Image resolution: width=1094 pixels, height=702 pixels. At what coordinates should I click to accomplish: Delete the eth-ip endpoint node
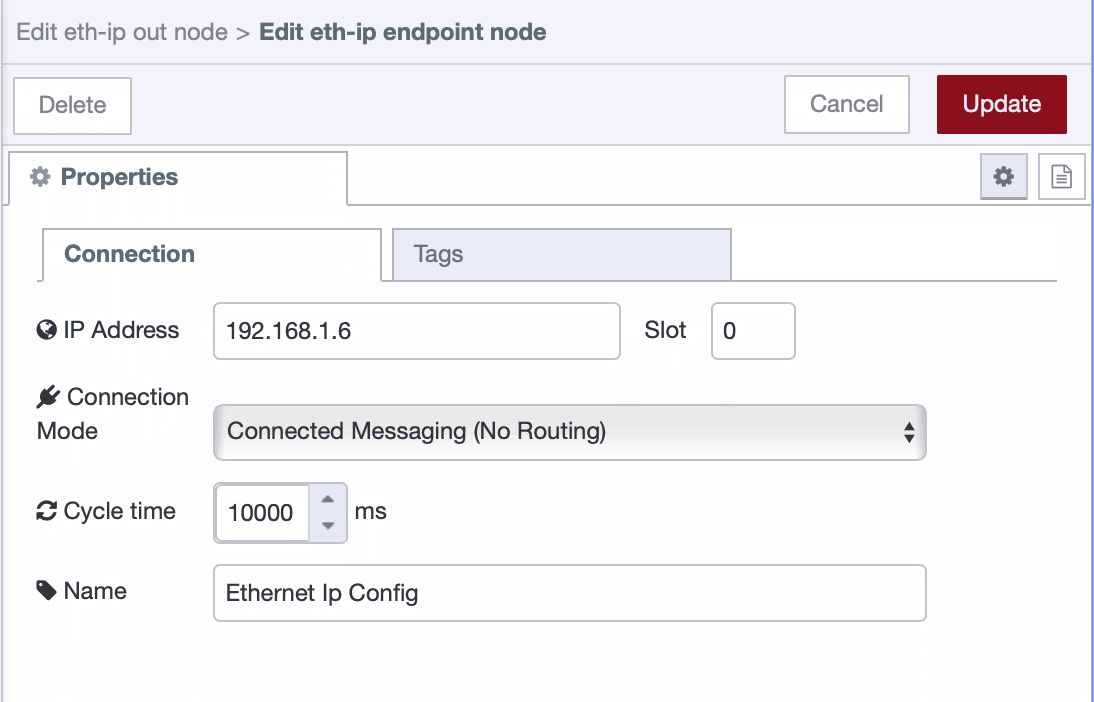click(71, 105)
